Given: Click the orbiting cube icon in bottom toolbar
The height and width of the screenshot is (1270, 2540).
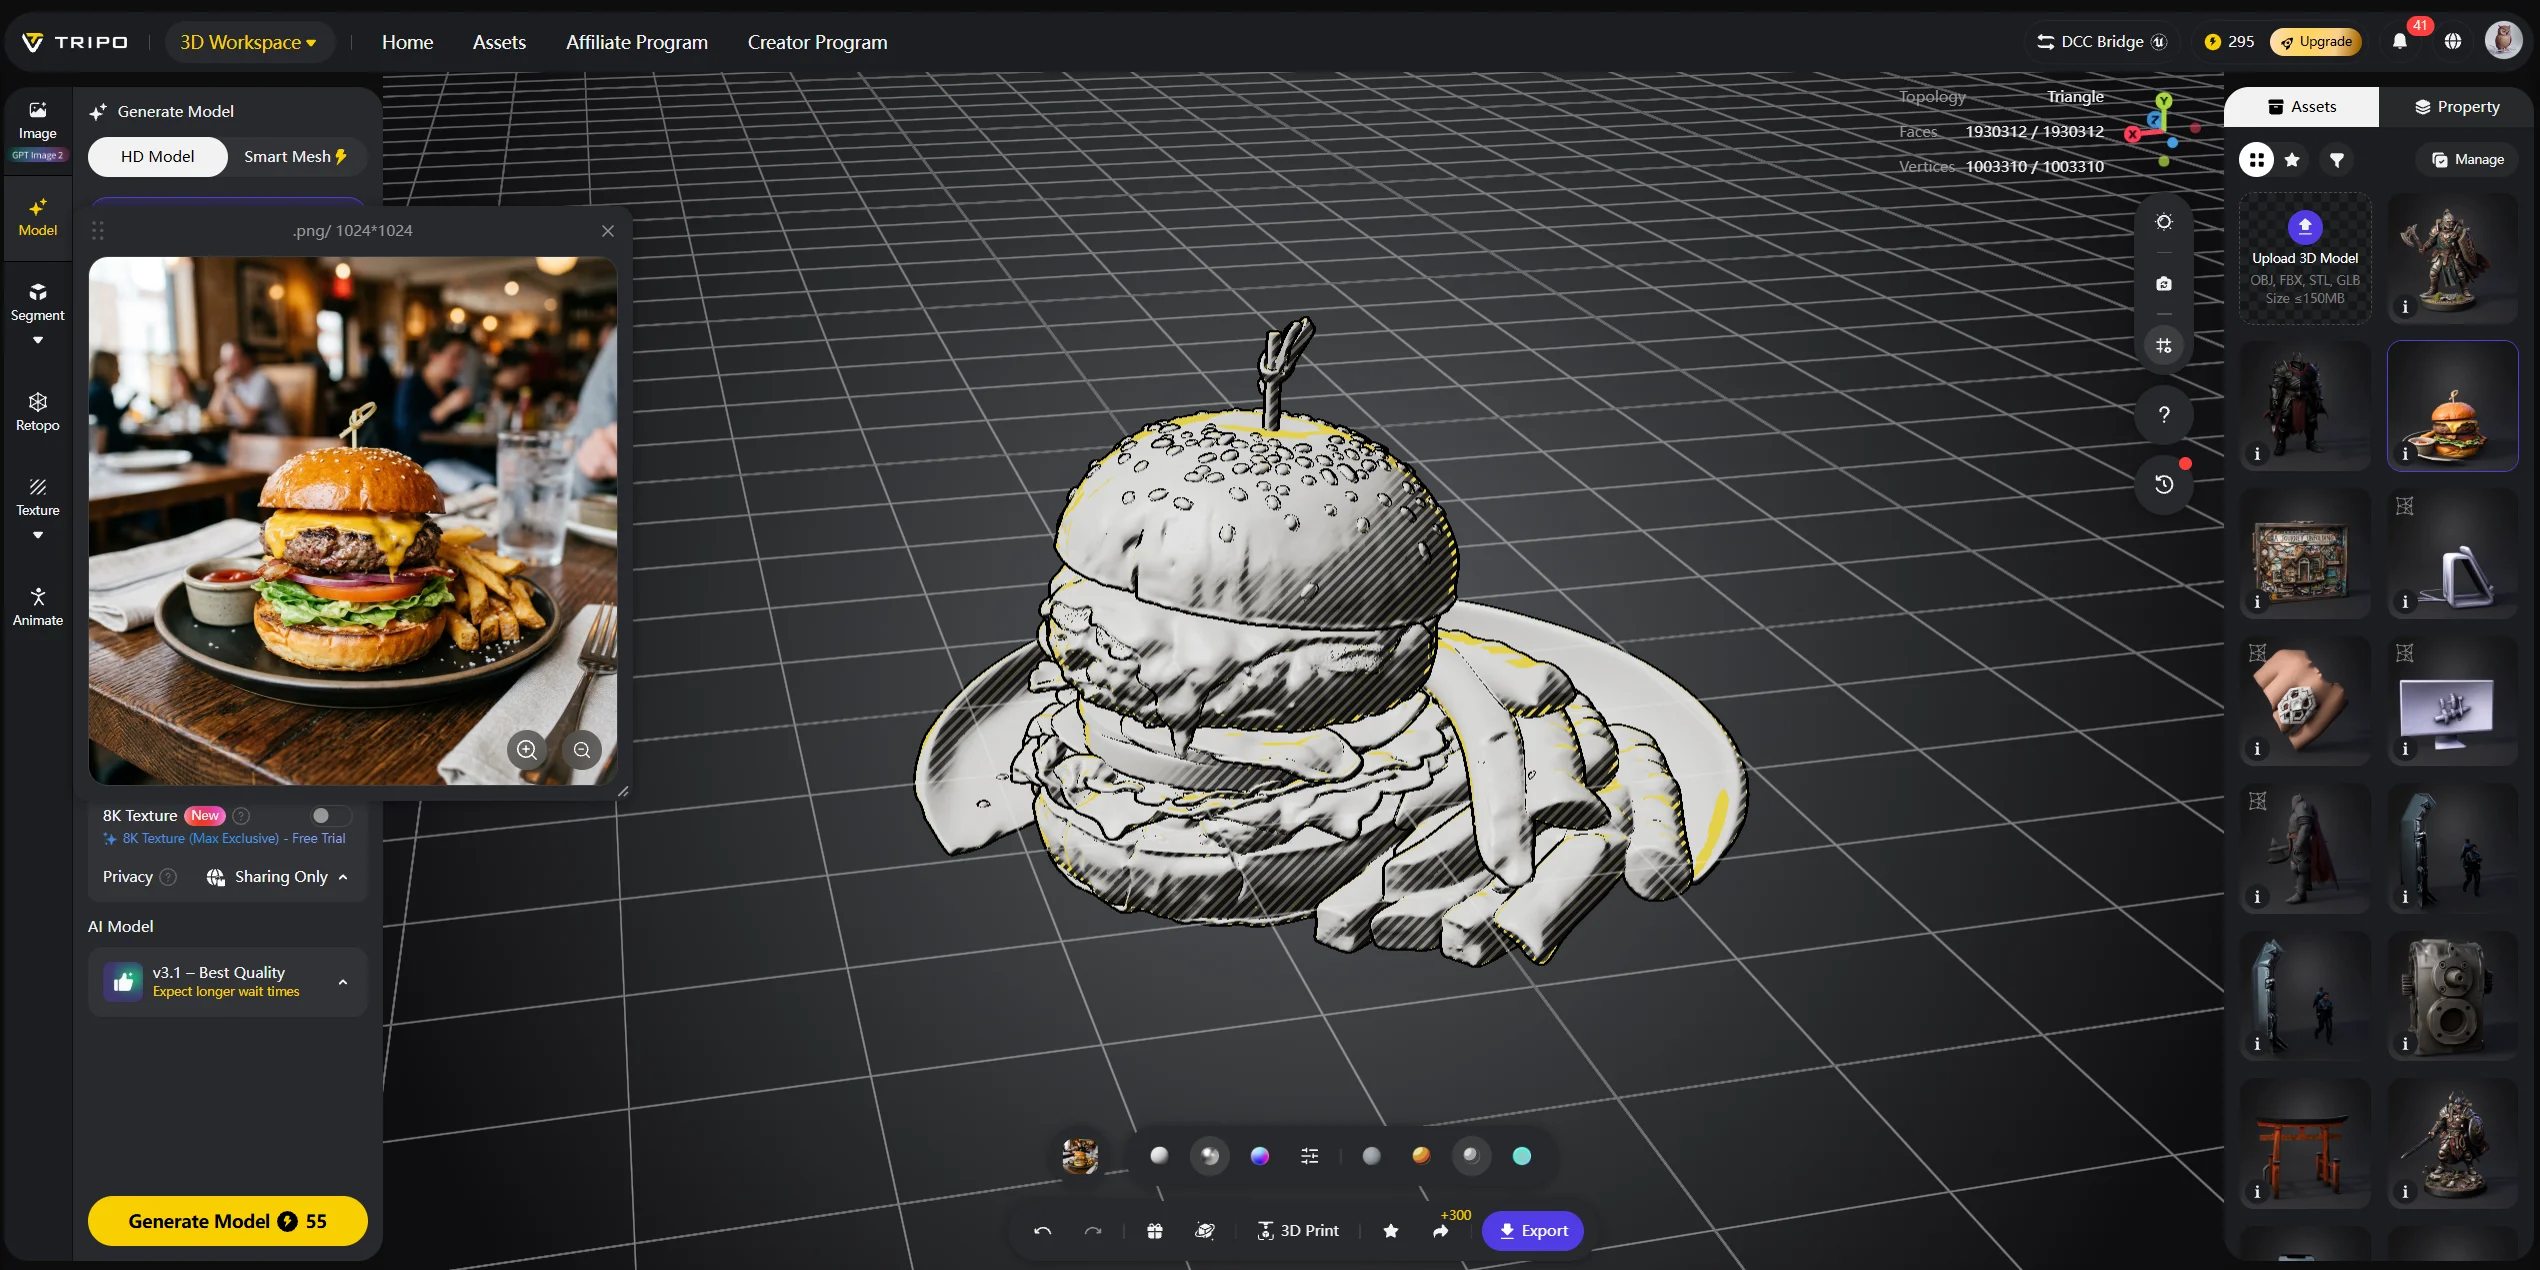Looking at the screenshot, I should pos(1205,1231).
